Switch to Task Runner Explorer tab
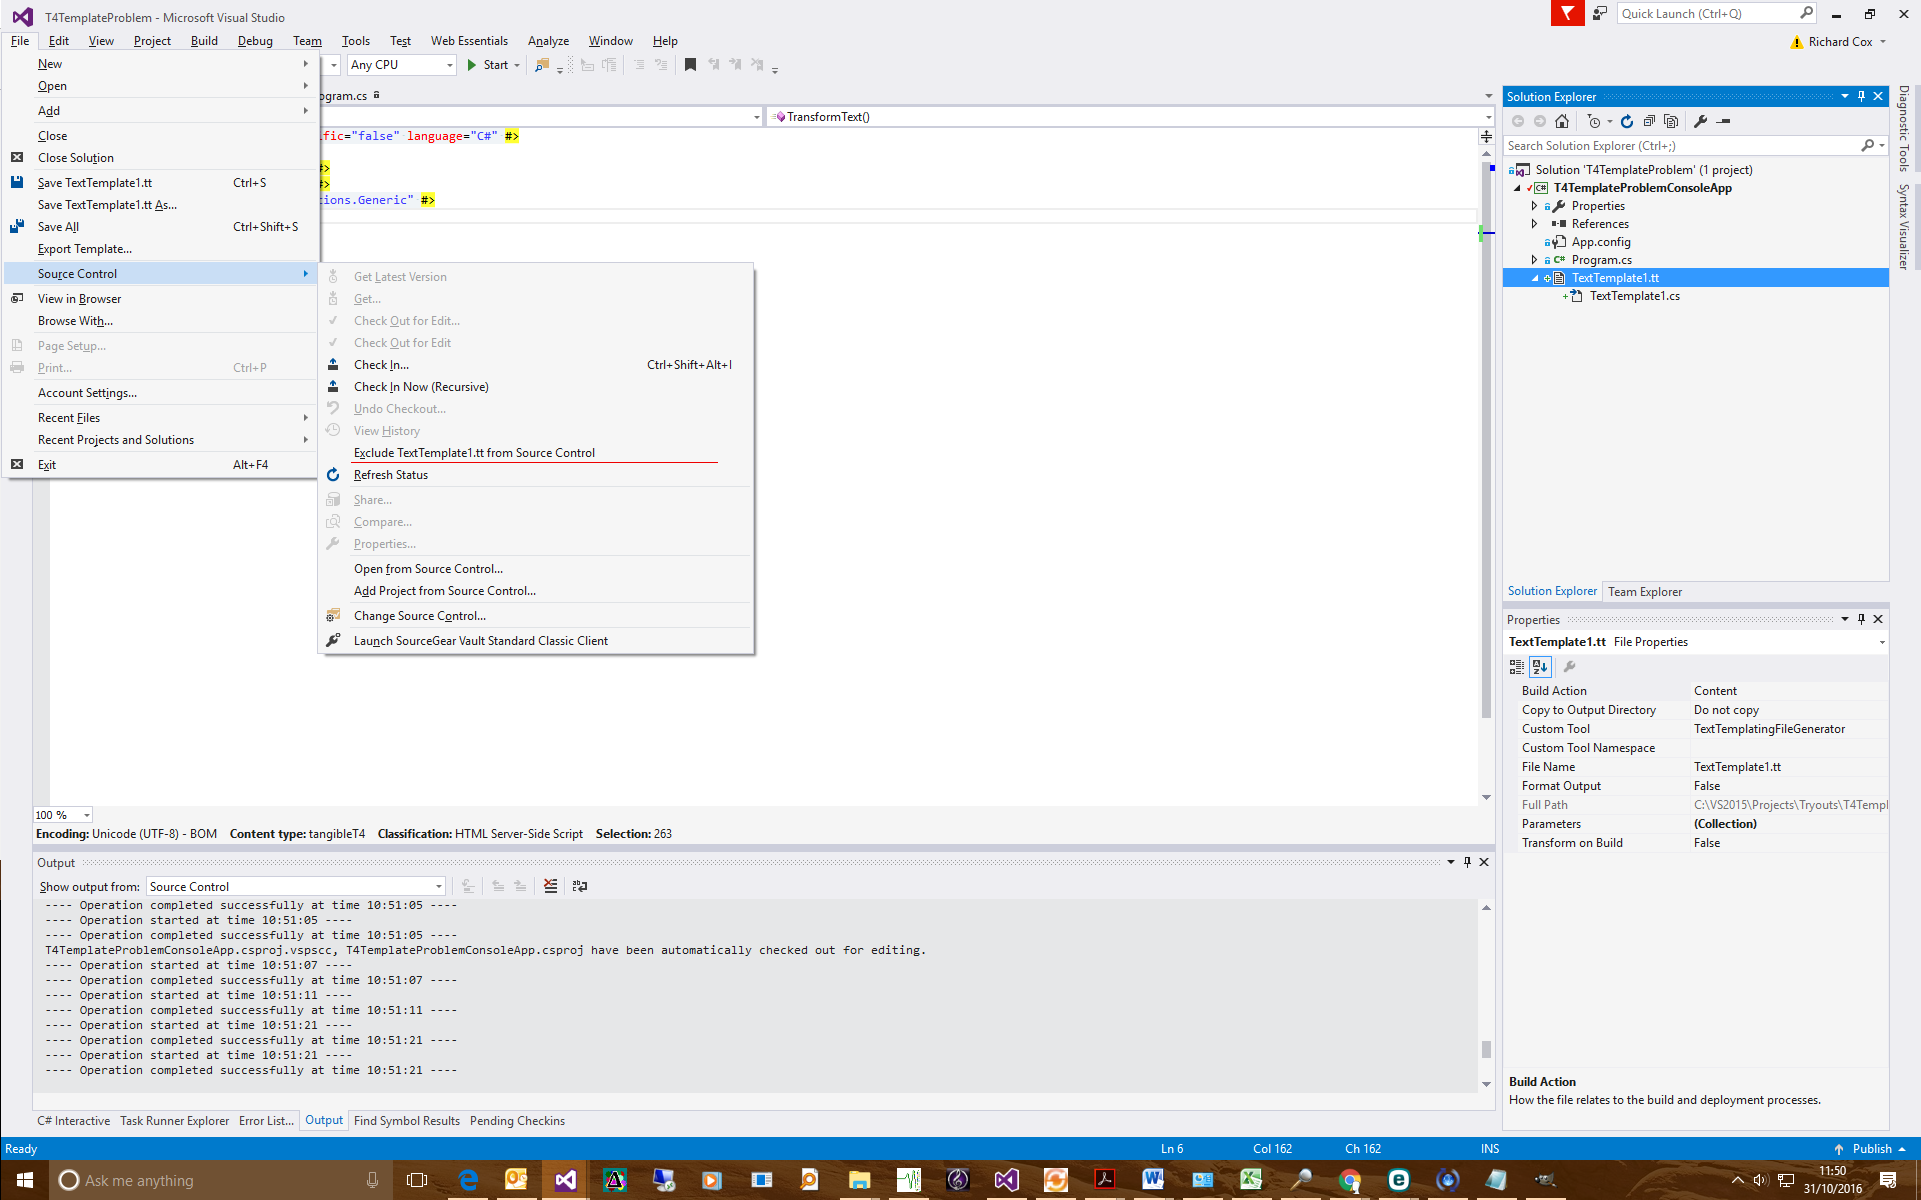1921x1200 pixels. [x=174, y=1121]
